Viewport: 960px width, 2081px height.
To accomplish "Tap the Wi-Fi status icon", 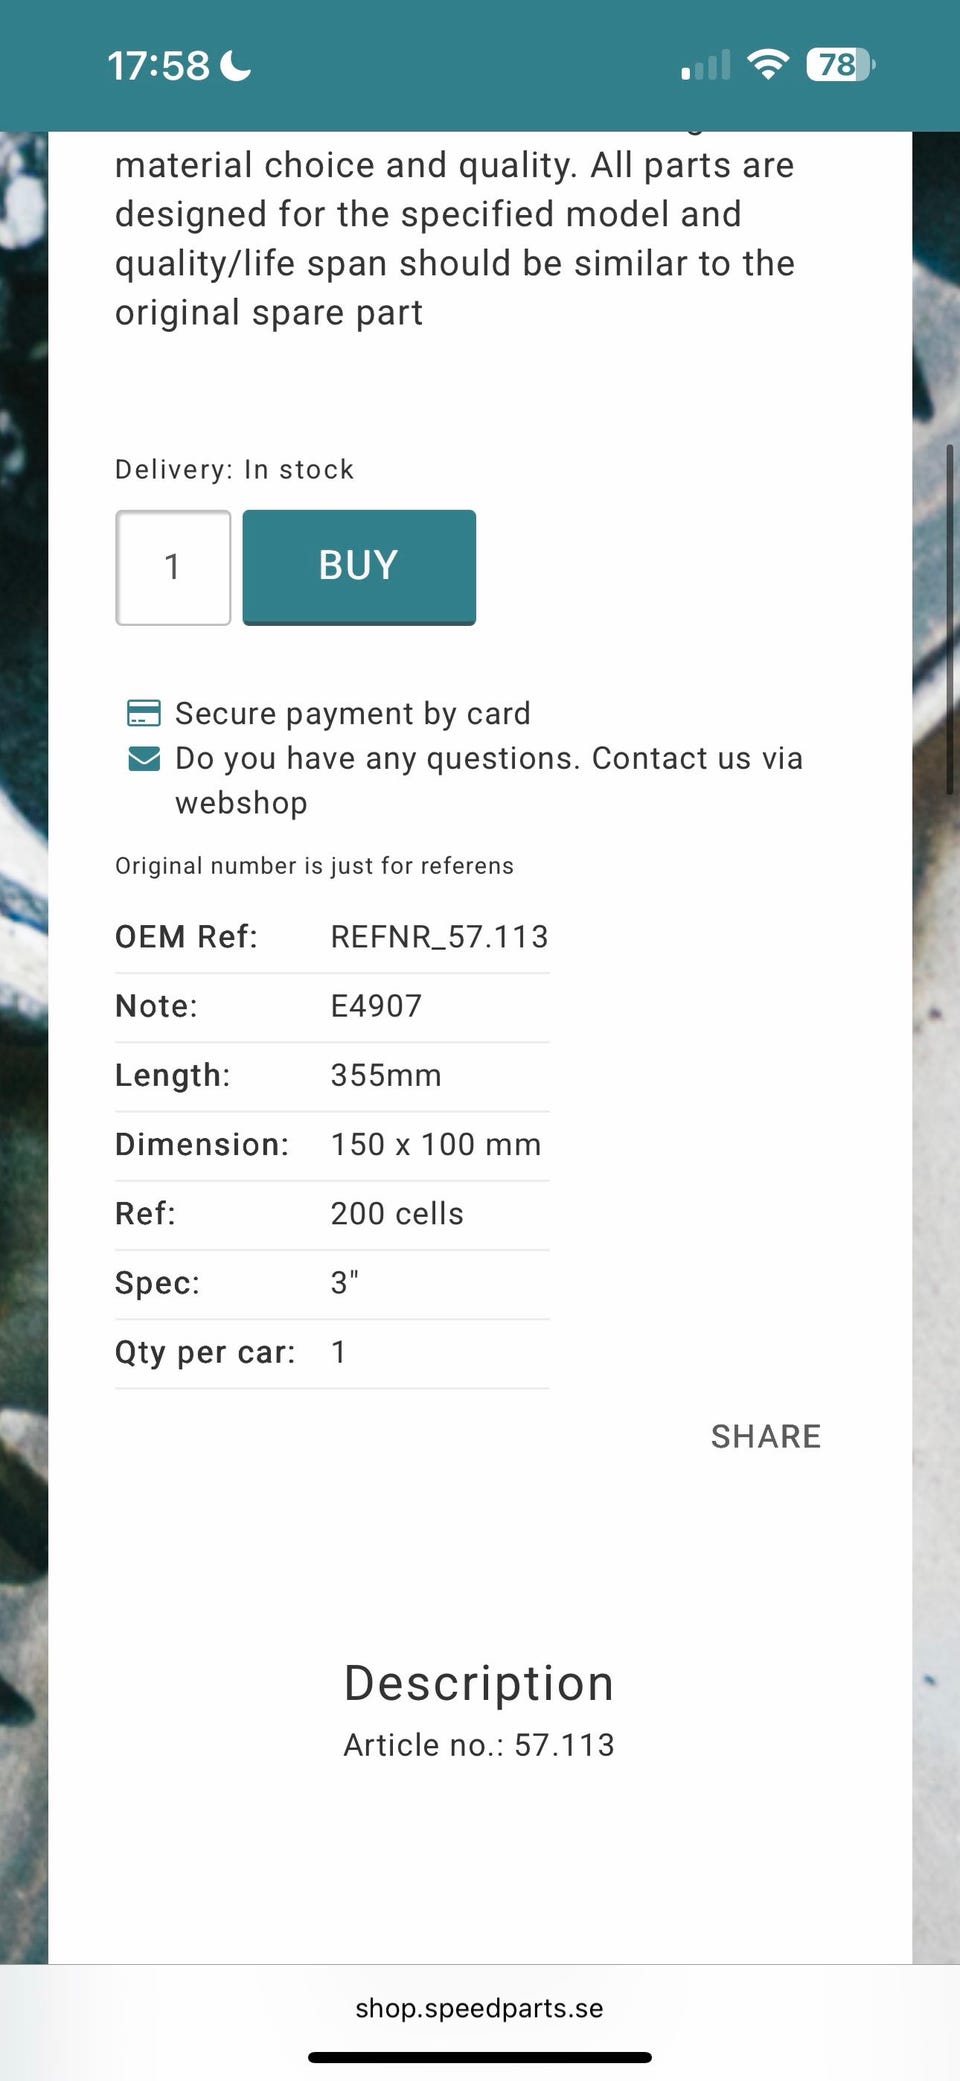I will [x=768, y=65].
